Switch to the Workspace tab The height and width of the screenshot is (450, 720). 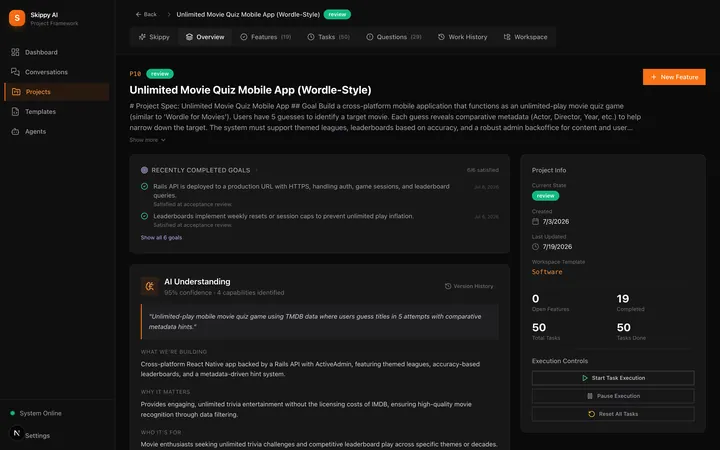[x=525, y=37]
